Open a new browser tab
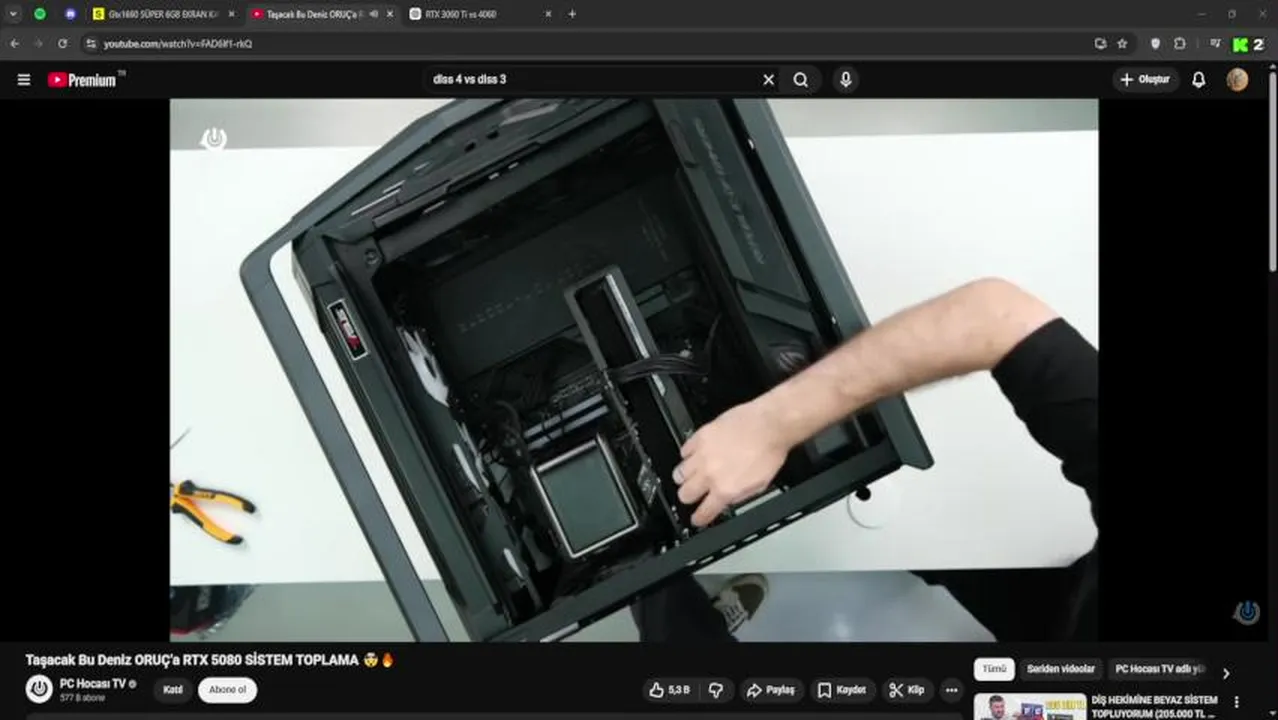The width and height of the screenshot is (1278, 720). pos(572,14)
